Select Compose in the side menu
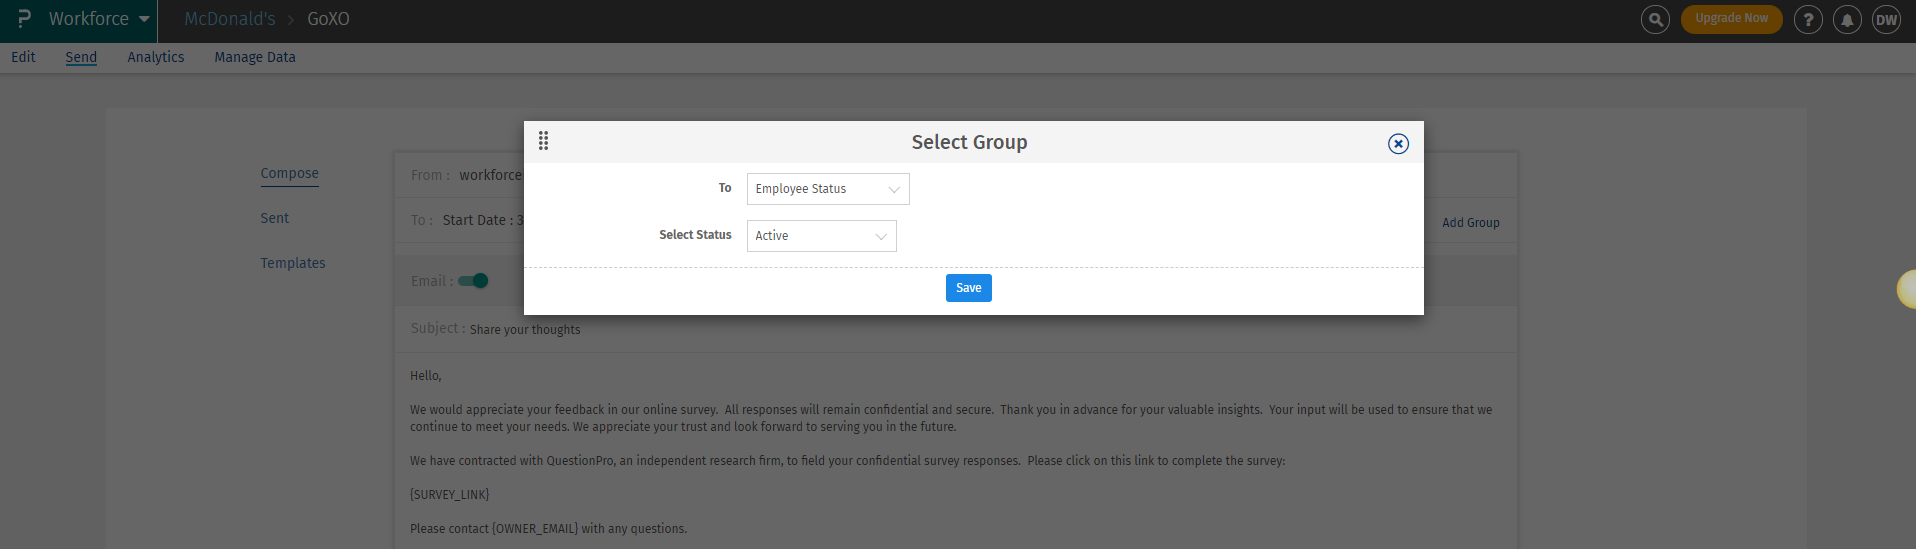This screenshot has height=549, width=1916. coord(290,173)
